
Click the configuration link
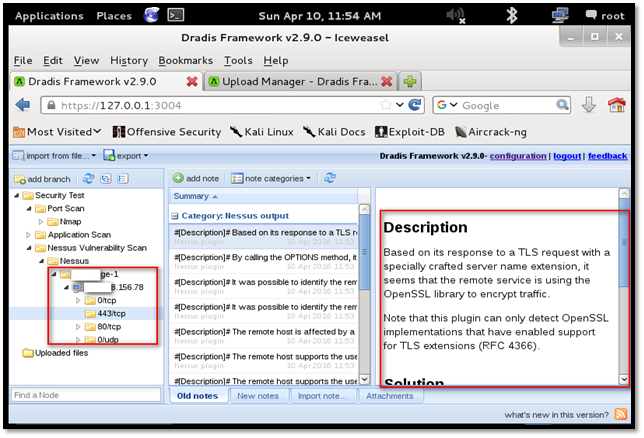pos(518,156)
